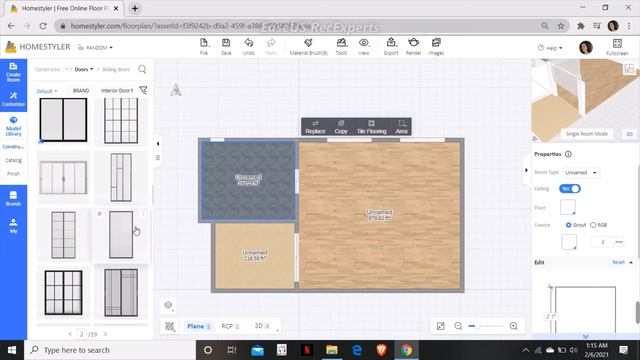Click the canvas zoom slider
640x360 pixels.
click(486, 326)
